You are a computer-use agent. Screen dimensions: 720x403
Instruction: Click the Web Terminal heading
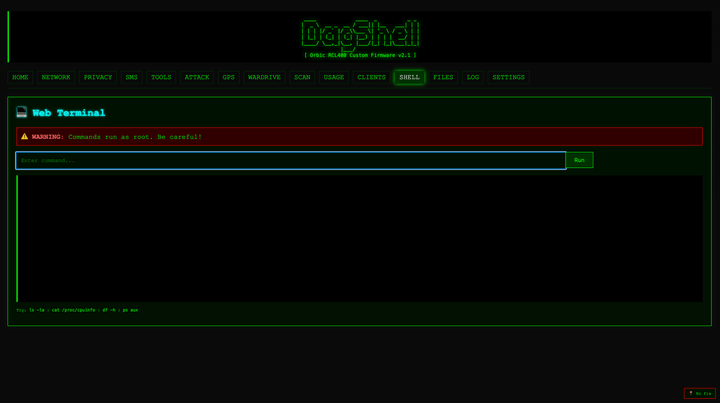pos(69,113)
